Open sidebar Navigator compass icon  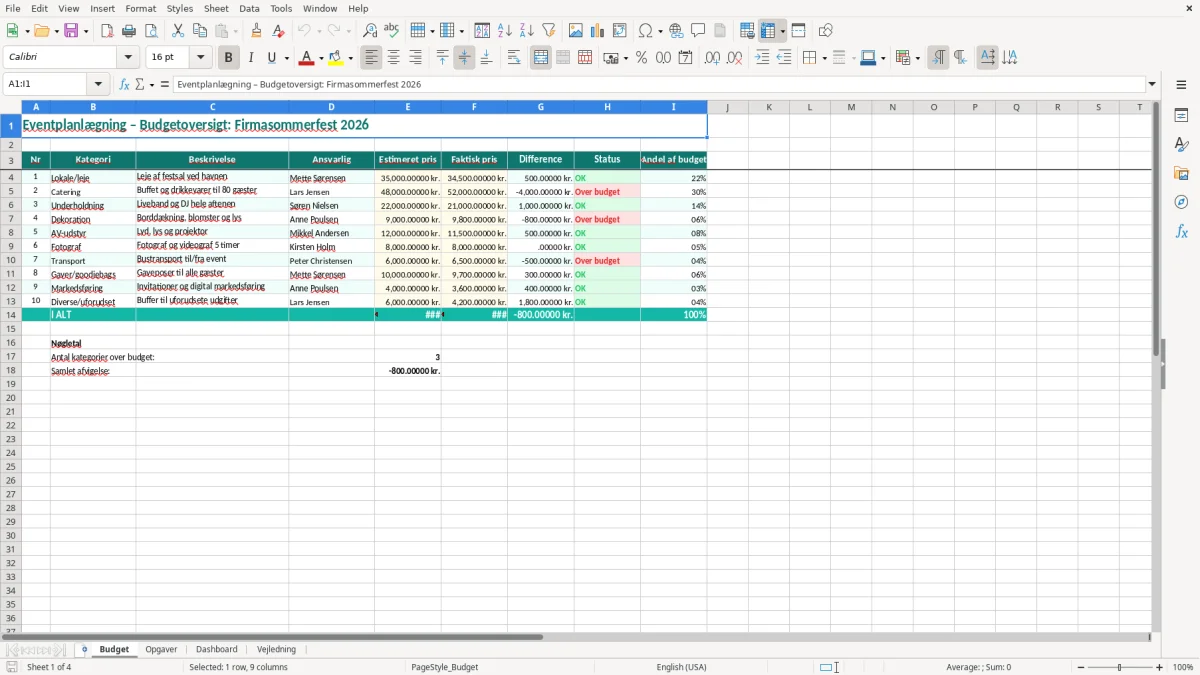[1181, 202]
